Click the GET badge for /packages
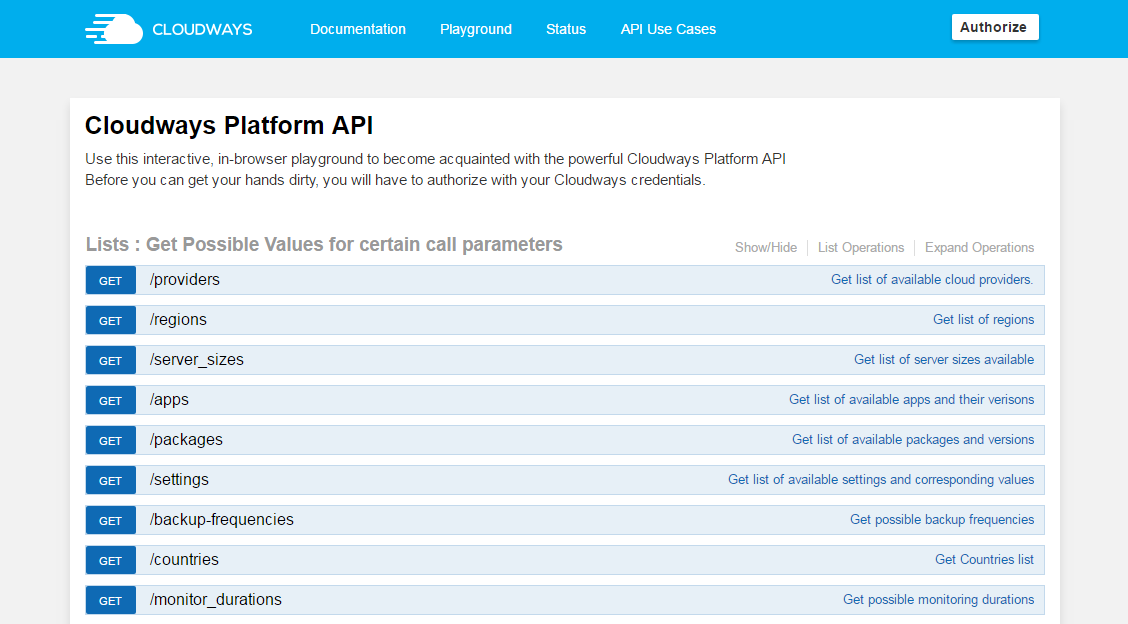This screenshot has height=624, width=1128. [111, 440]
